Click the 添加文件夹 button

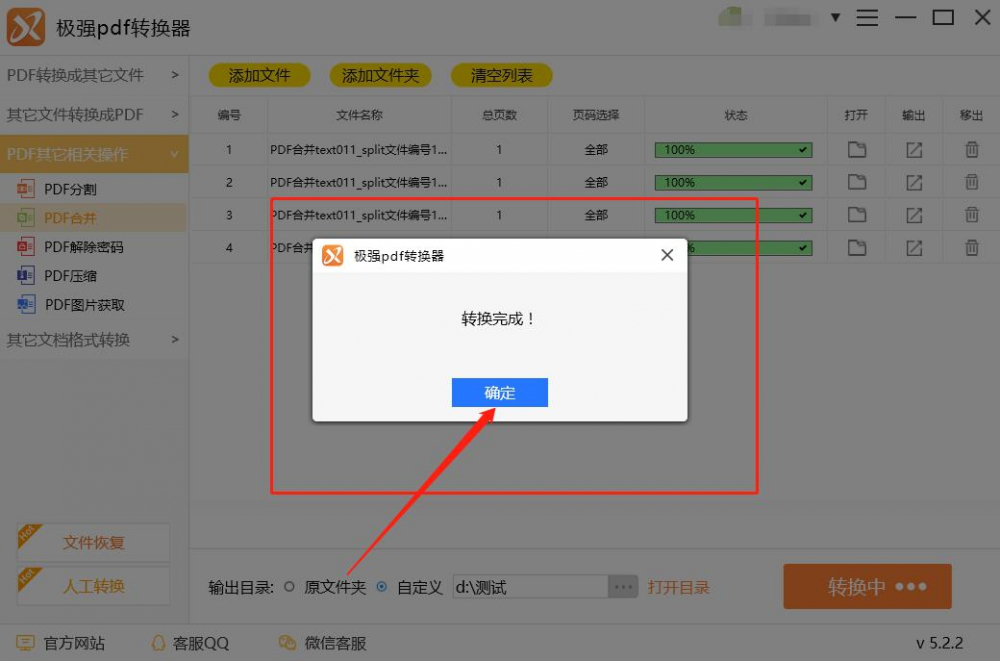381,75
